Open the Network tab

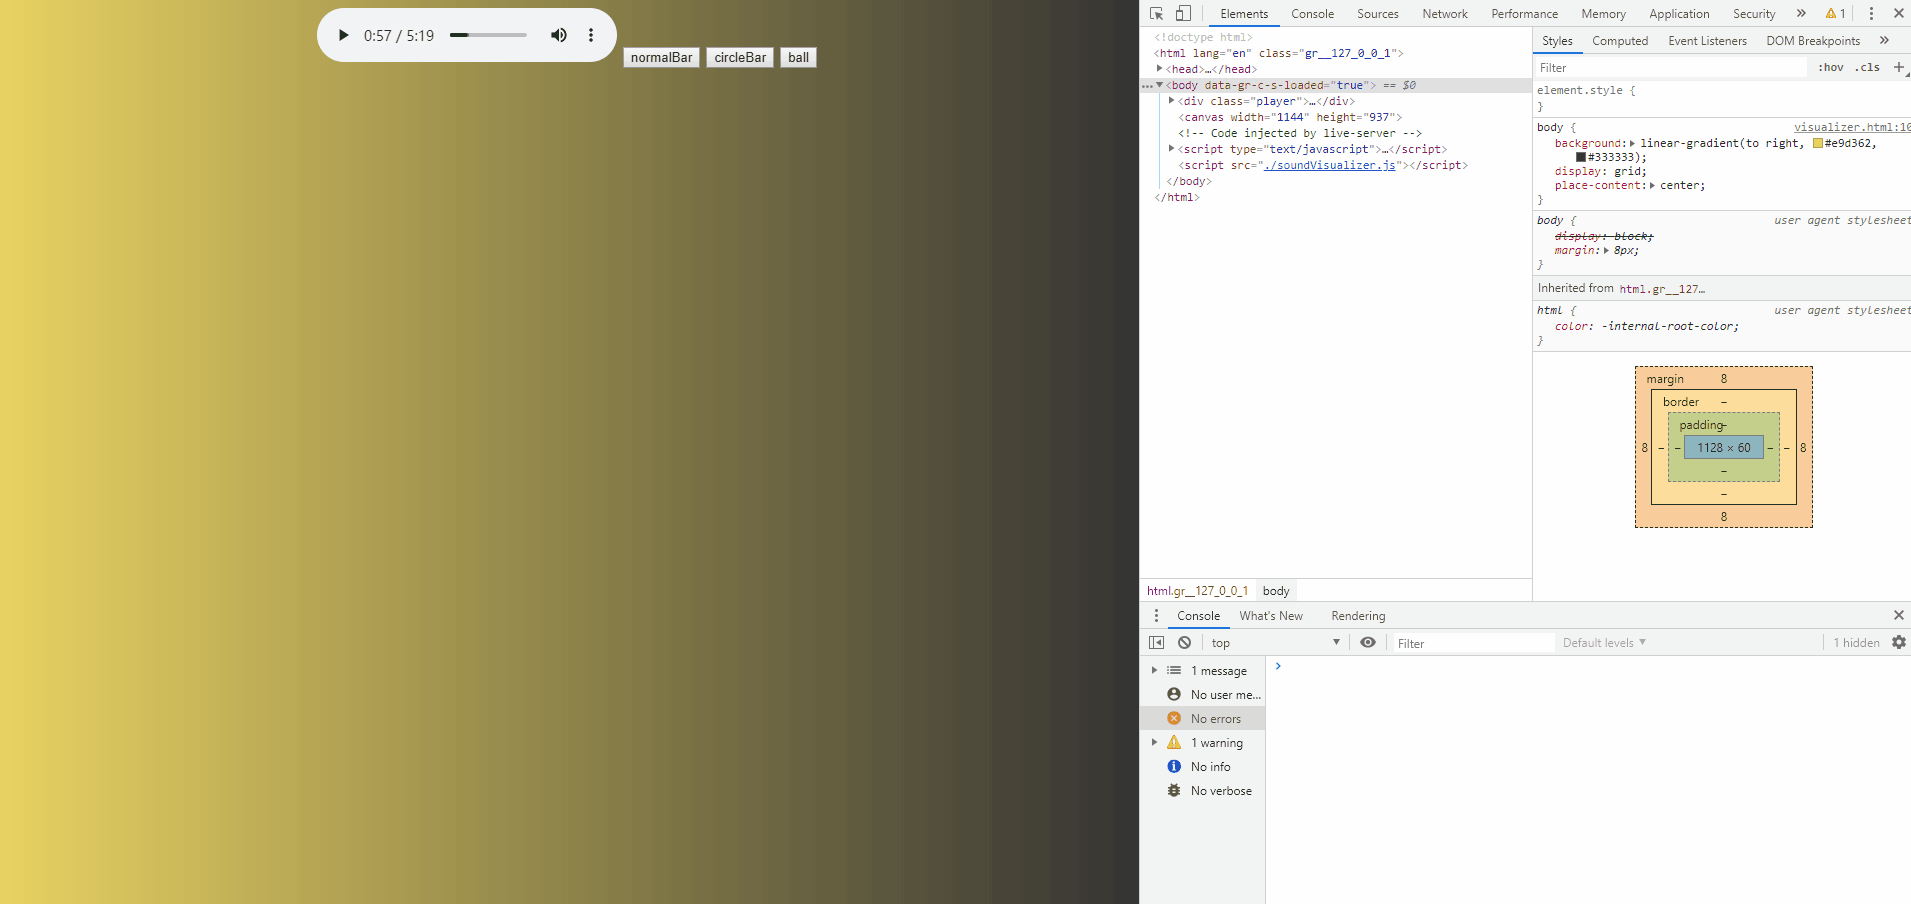click(x=1445, y=14)
